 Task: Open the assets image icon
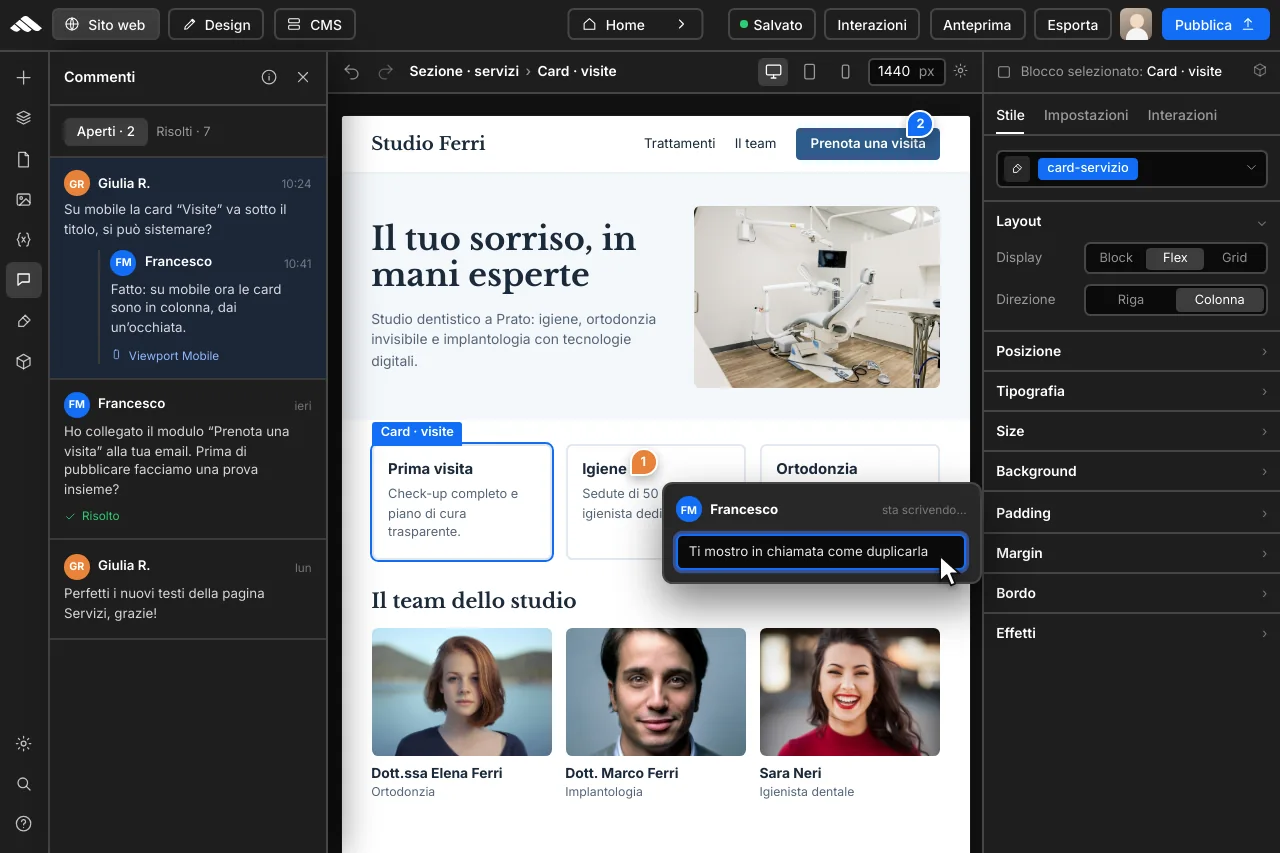[24, 200]
